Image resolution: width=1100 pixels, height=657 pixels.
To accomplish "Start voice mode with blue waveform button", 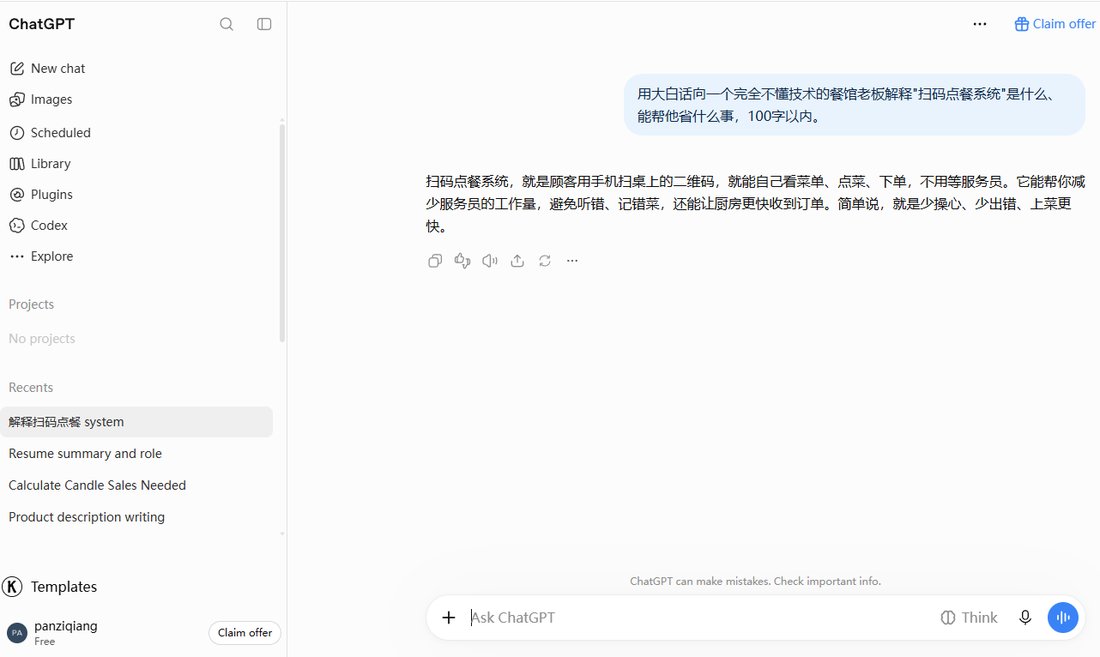I will point(1063,618).
